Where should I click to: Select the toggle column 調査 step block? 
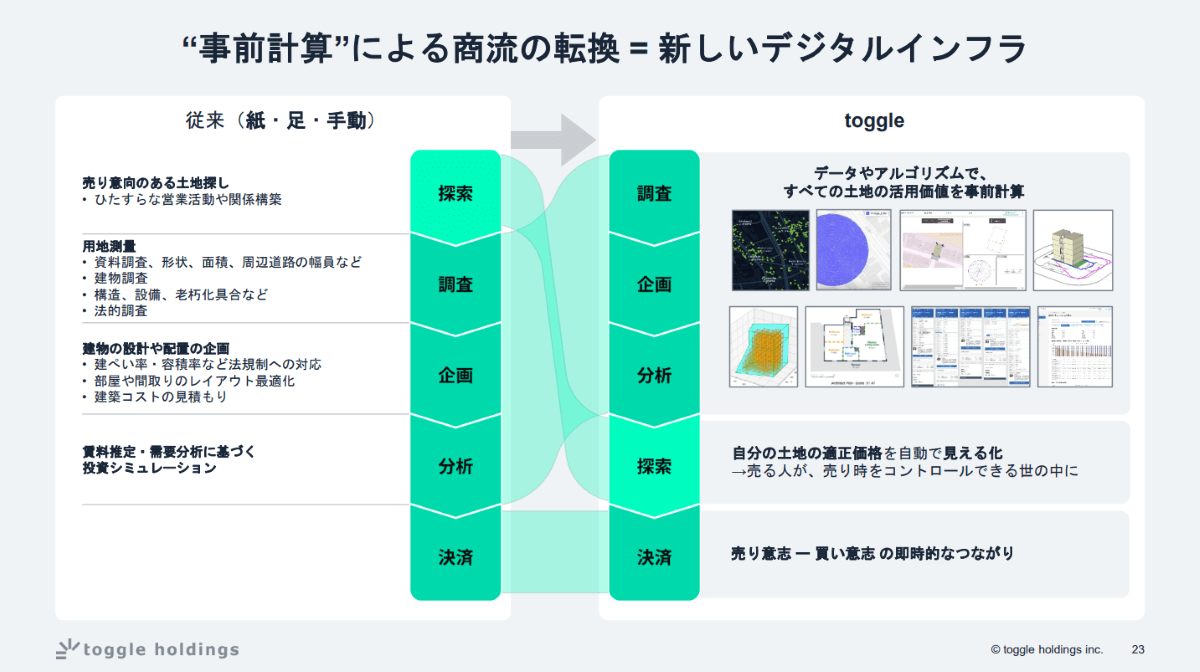click(x=655, y=194)
